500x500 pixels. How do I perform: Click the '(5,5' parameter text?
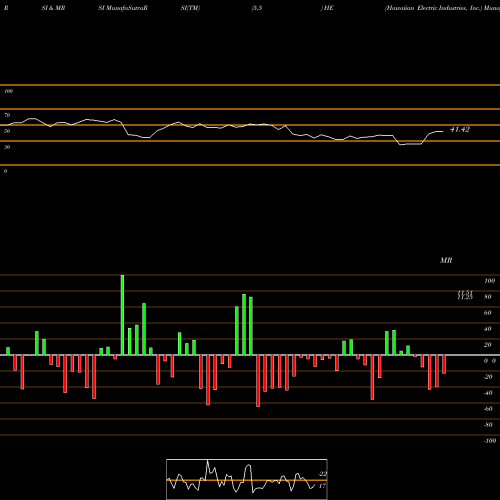point(257,8)
